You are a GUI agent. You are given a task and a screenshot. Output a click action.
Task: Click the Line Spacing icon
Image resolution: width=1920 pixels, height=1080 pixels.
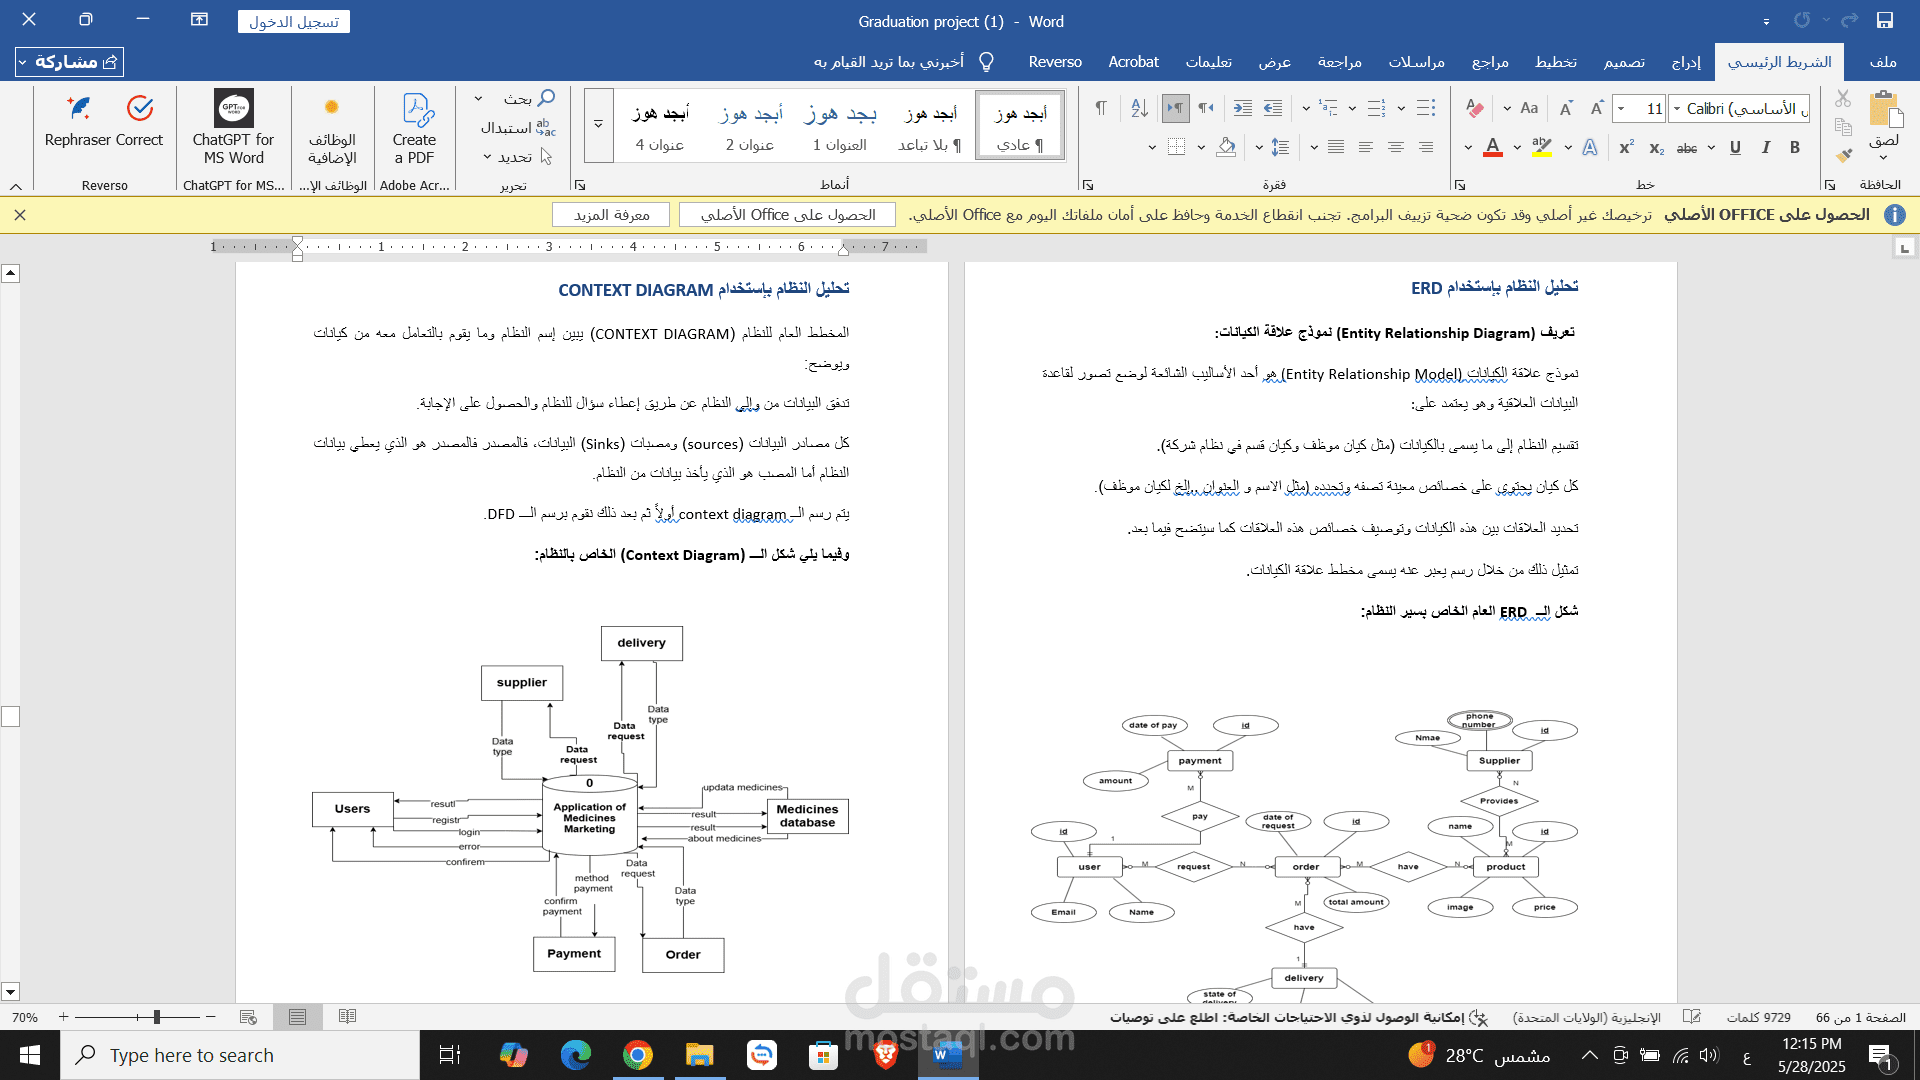tap(1280, 147)
